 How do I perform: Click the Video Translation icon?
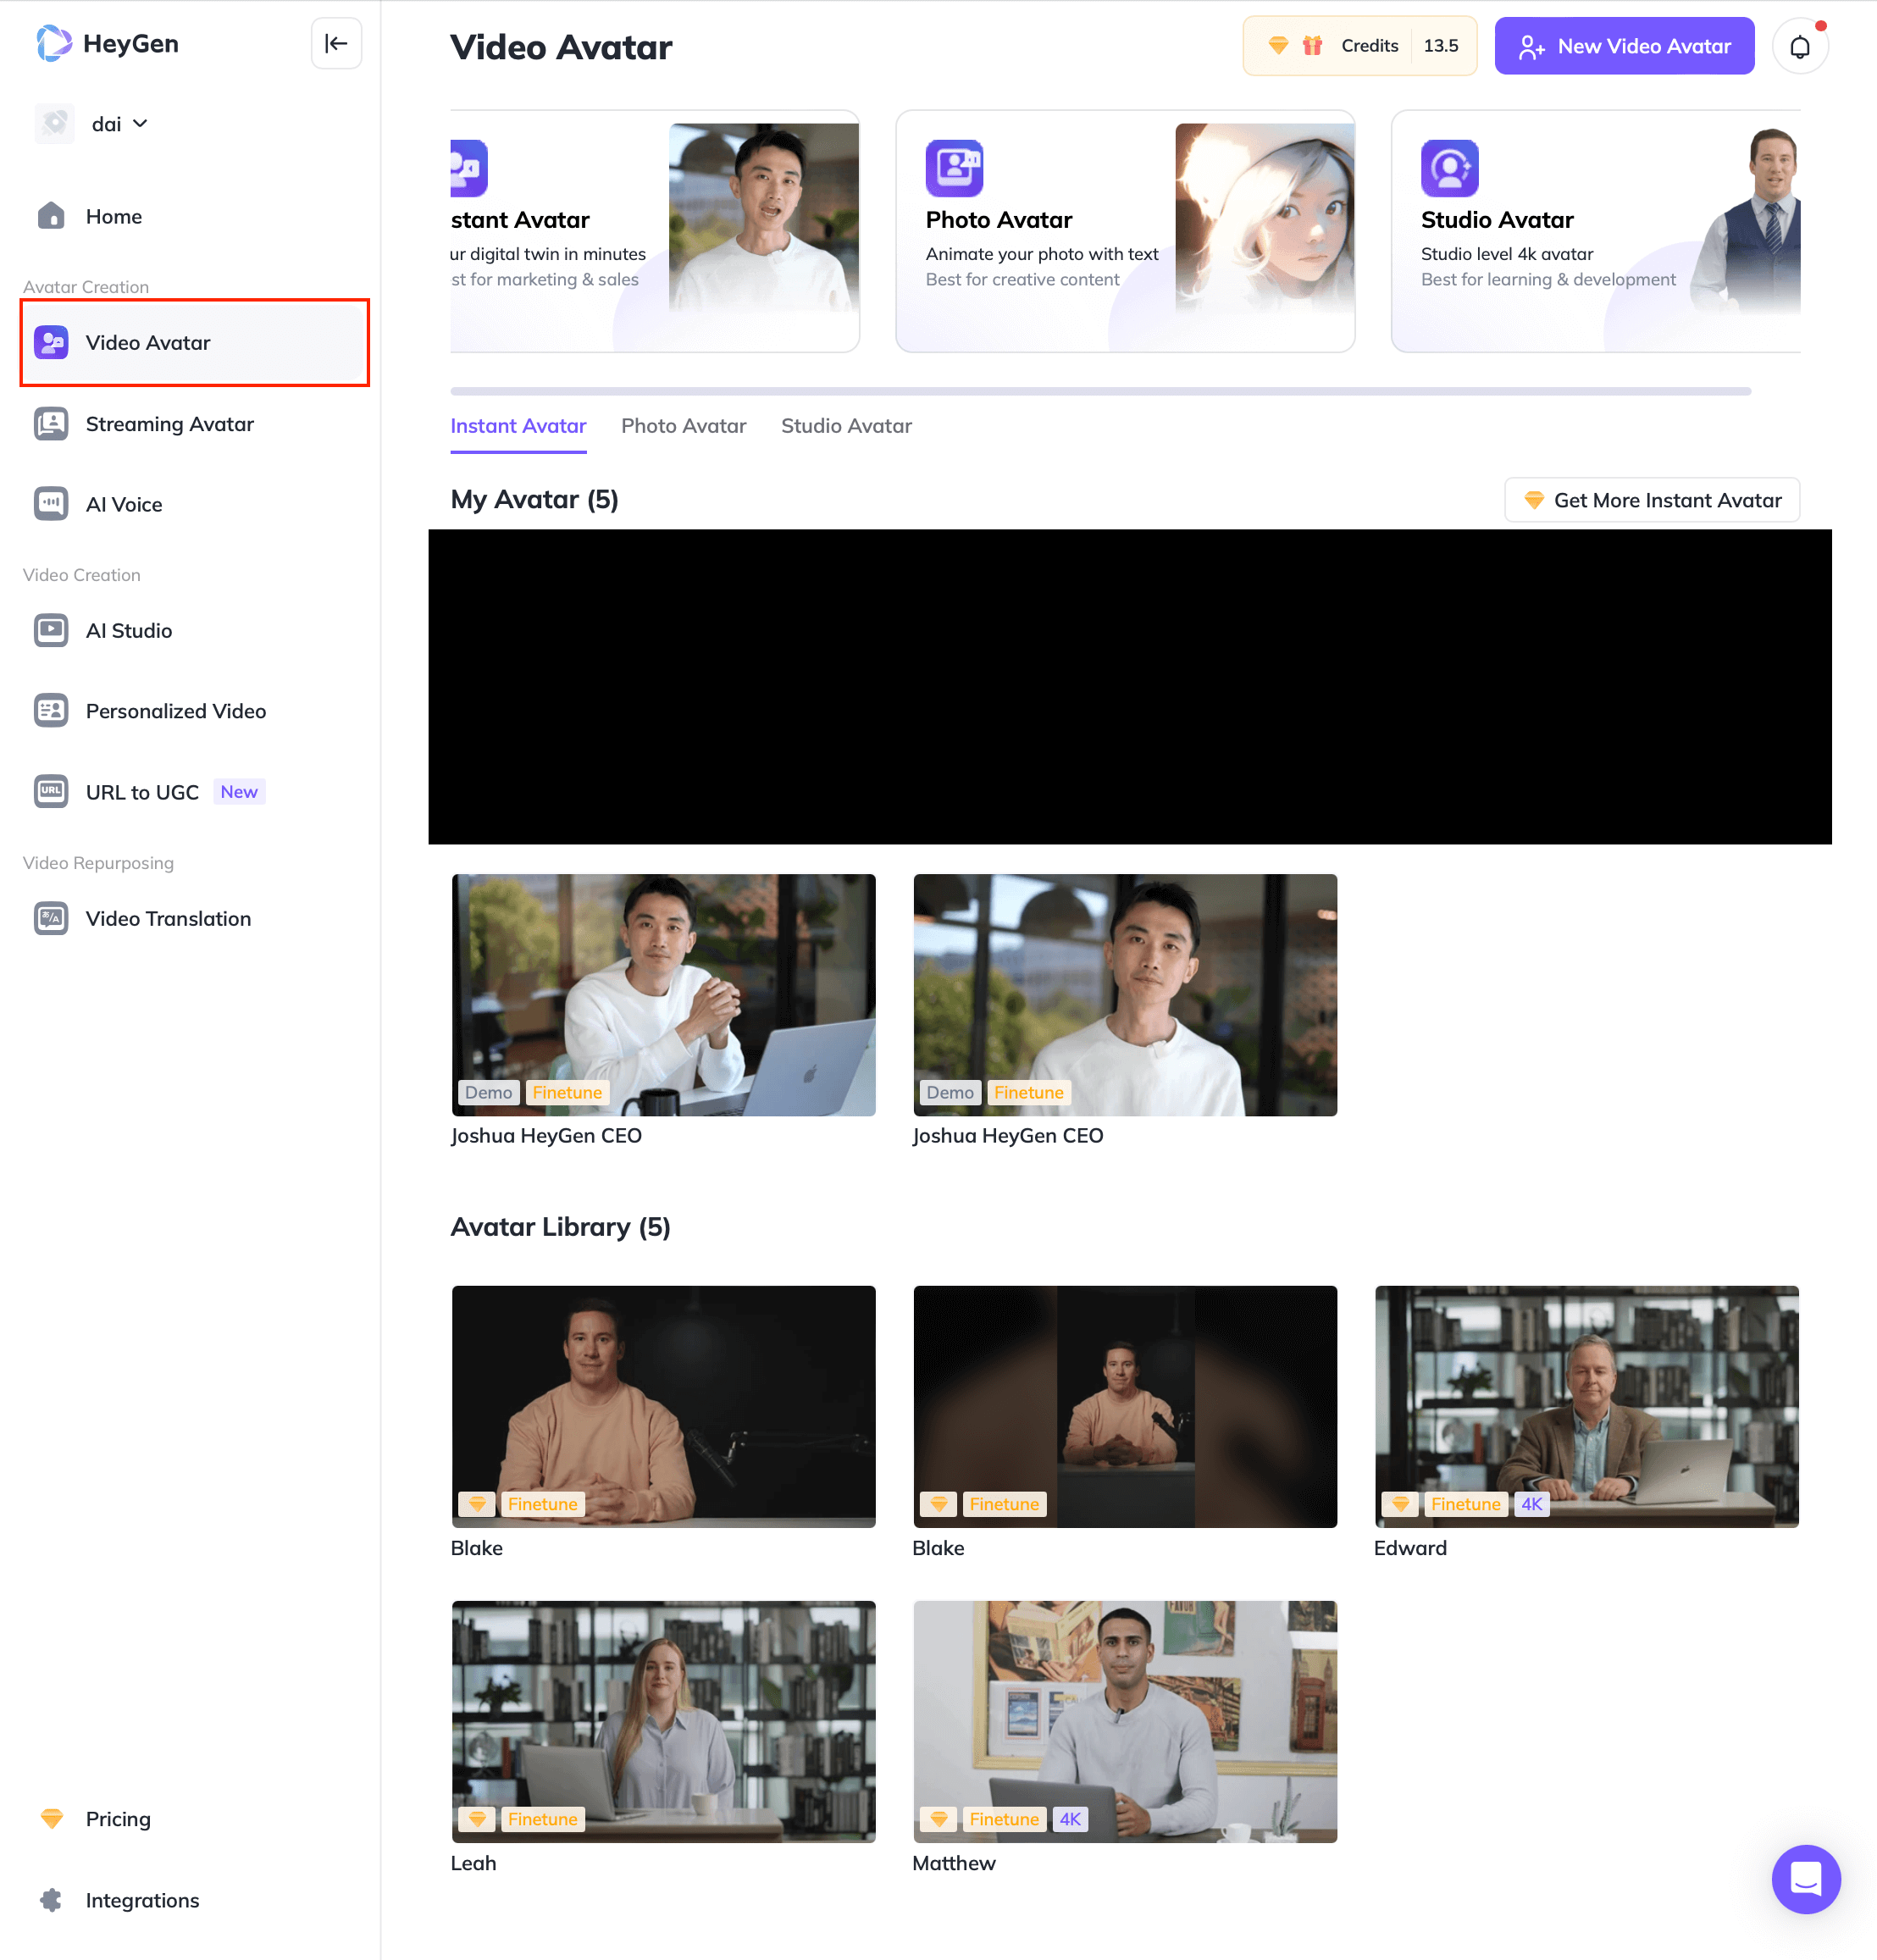pyautogui.click(x=51, y=918)
